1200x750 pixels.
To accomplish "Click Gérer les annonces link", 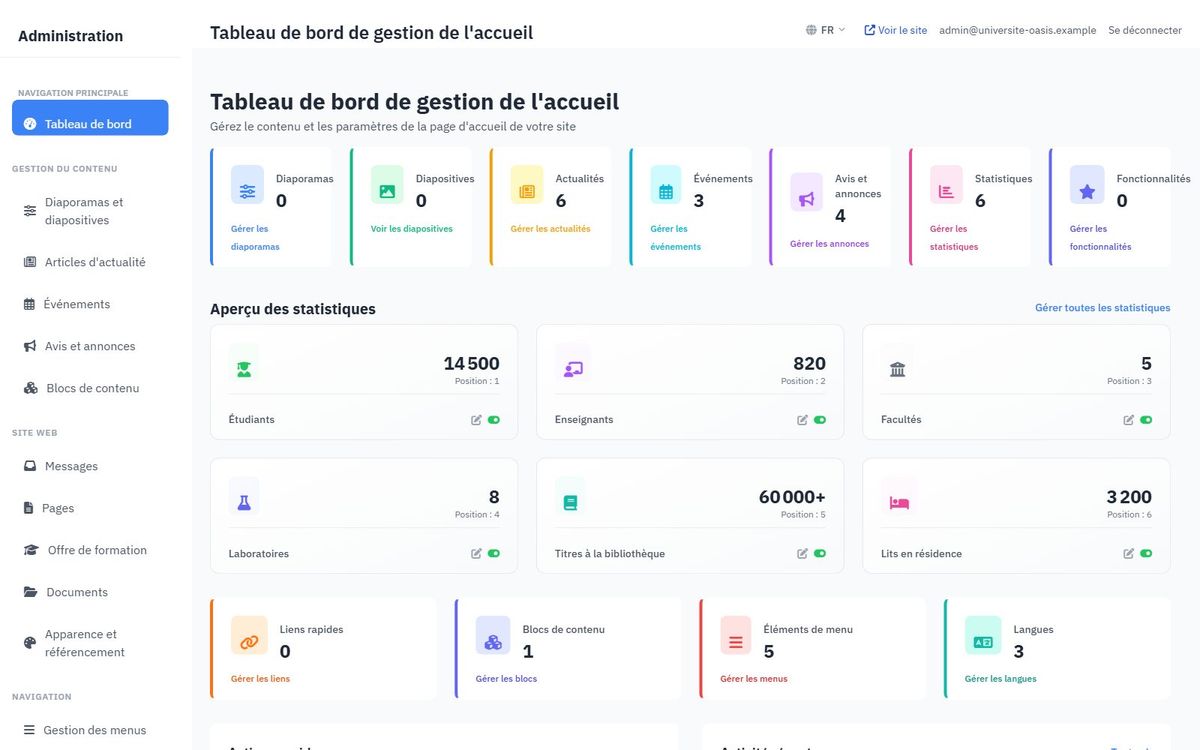I will click(830, 243).
